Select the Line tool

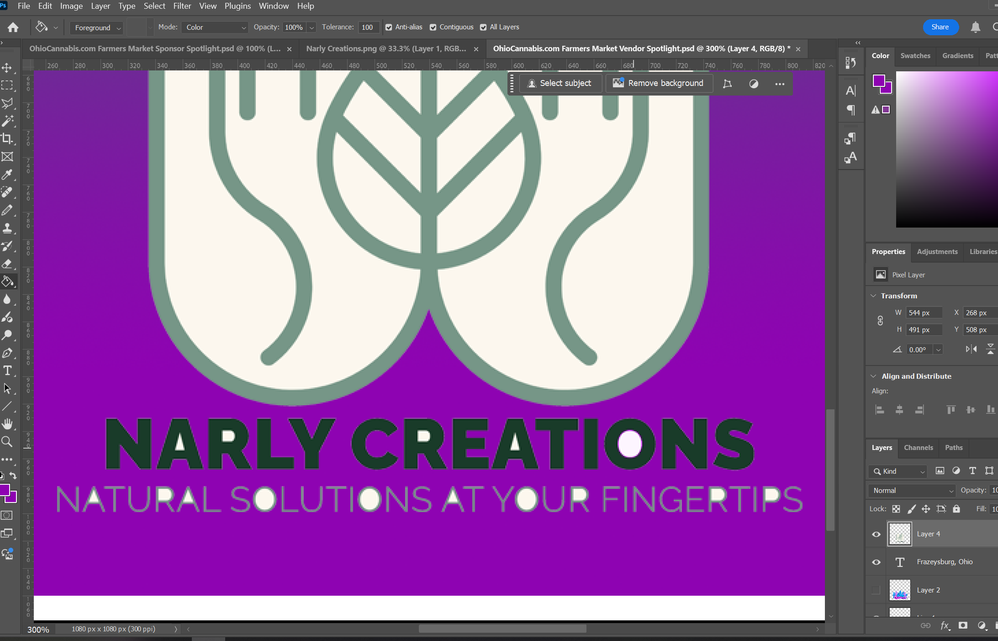[8, 406]
